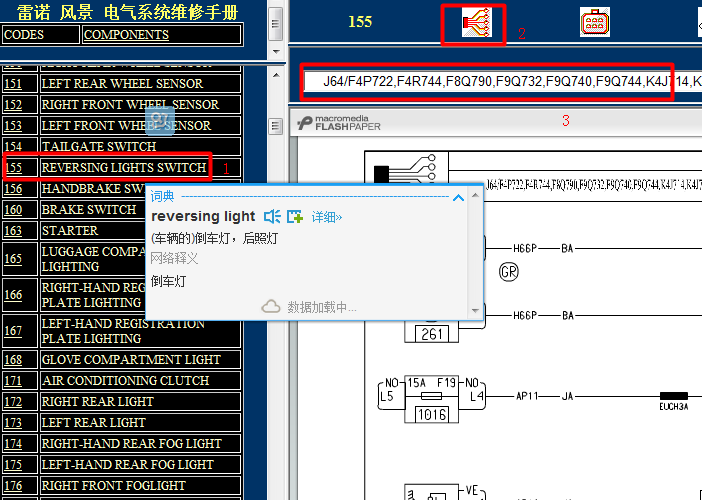Select TAILGATE SWITCH entry
The height and width of the screenshot is (500, 702).
coord(141,147)
